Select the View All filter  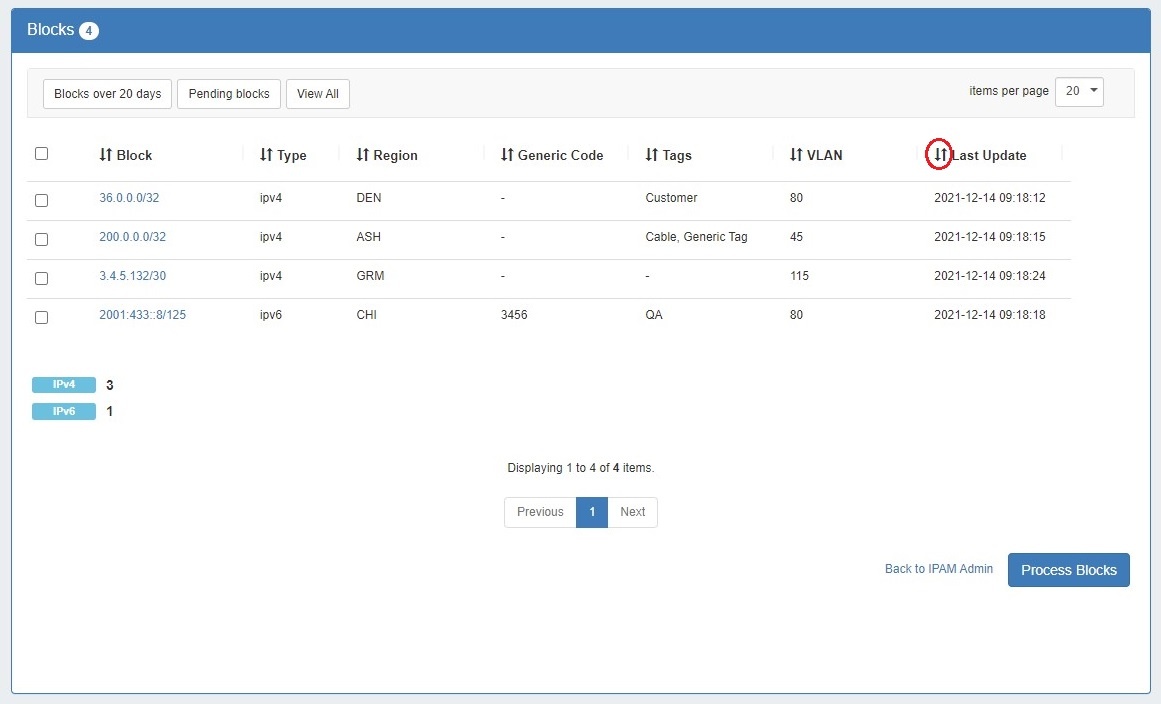tap(318, 94)
